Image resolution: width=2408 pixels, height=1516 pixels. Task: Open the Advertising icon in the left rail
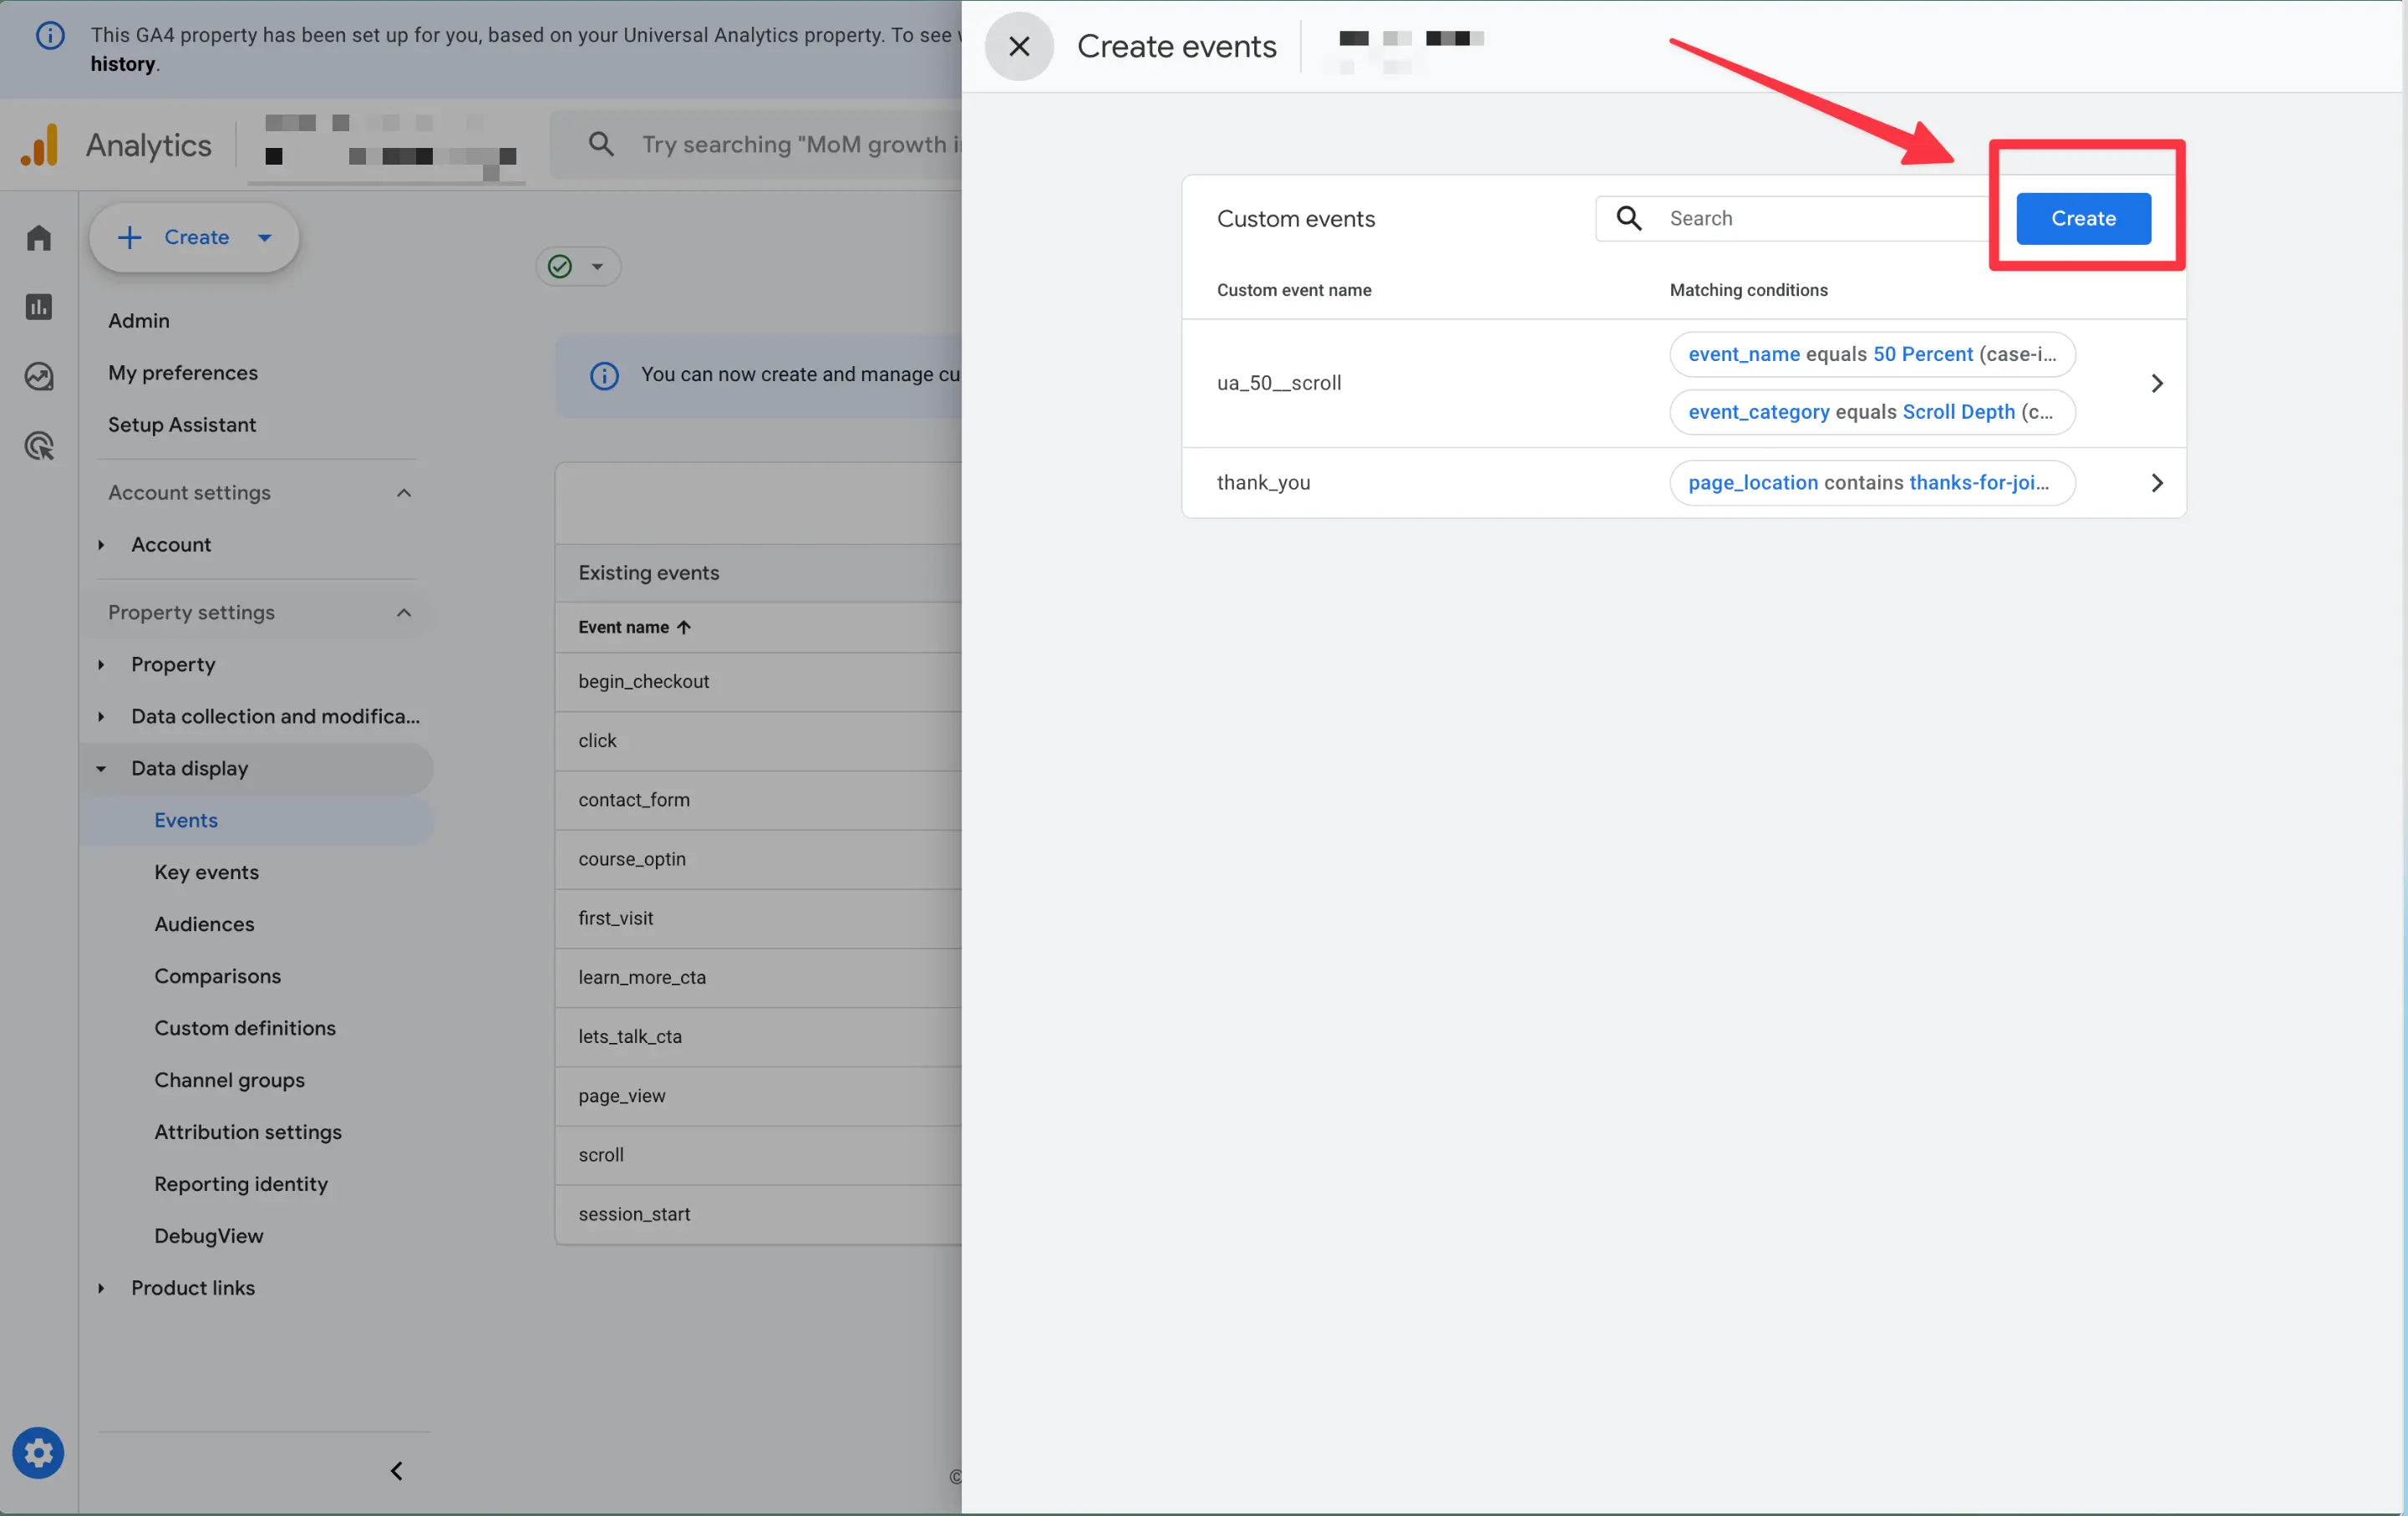38,446
